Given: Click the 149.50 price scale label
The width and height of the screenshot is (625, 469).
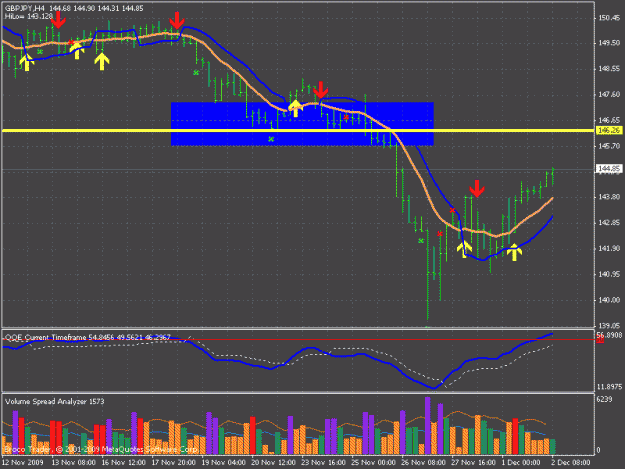Looking at the screenshot, I should pyautogui.click(x=609, y=43).
